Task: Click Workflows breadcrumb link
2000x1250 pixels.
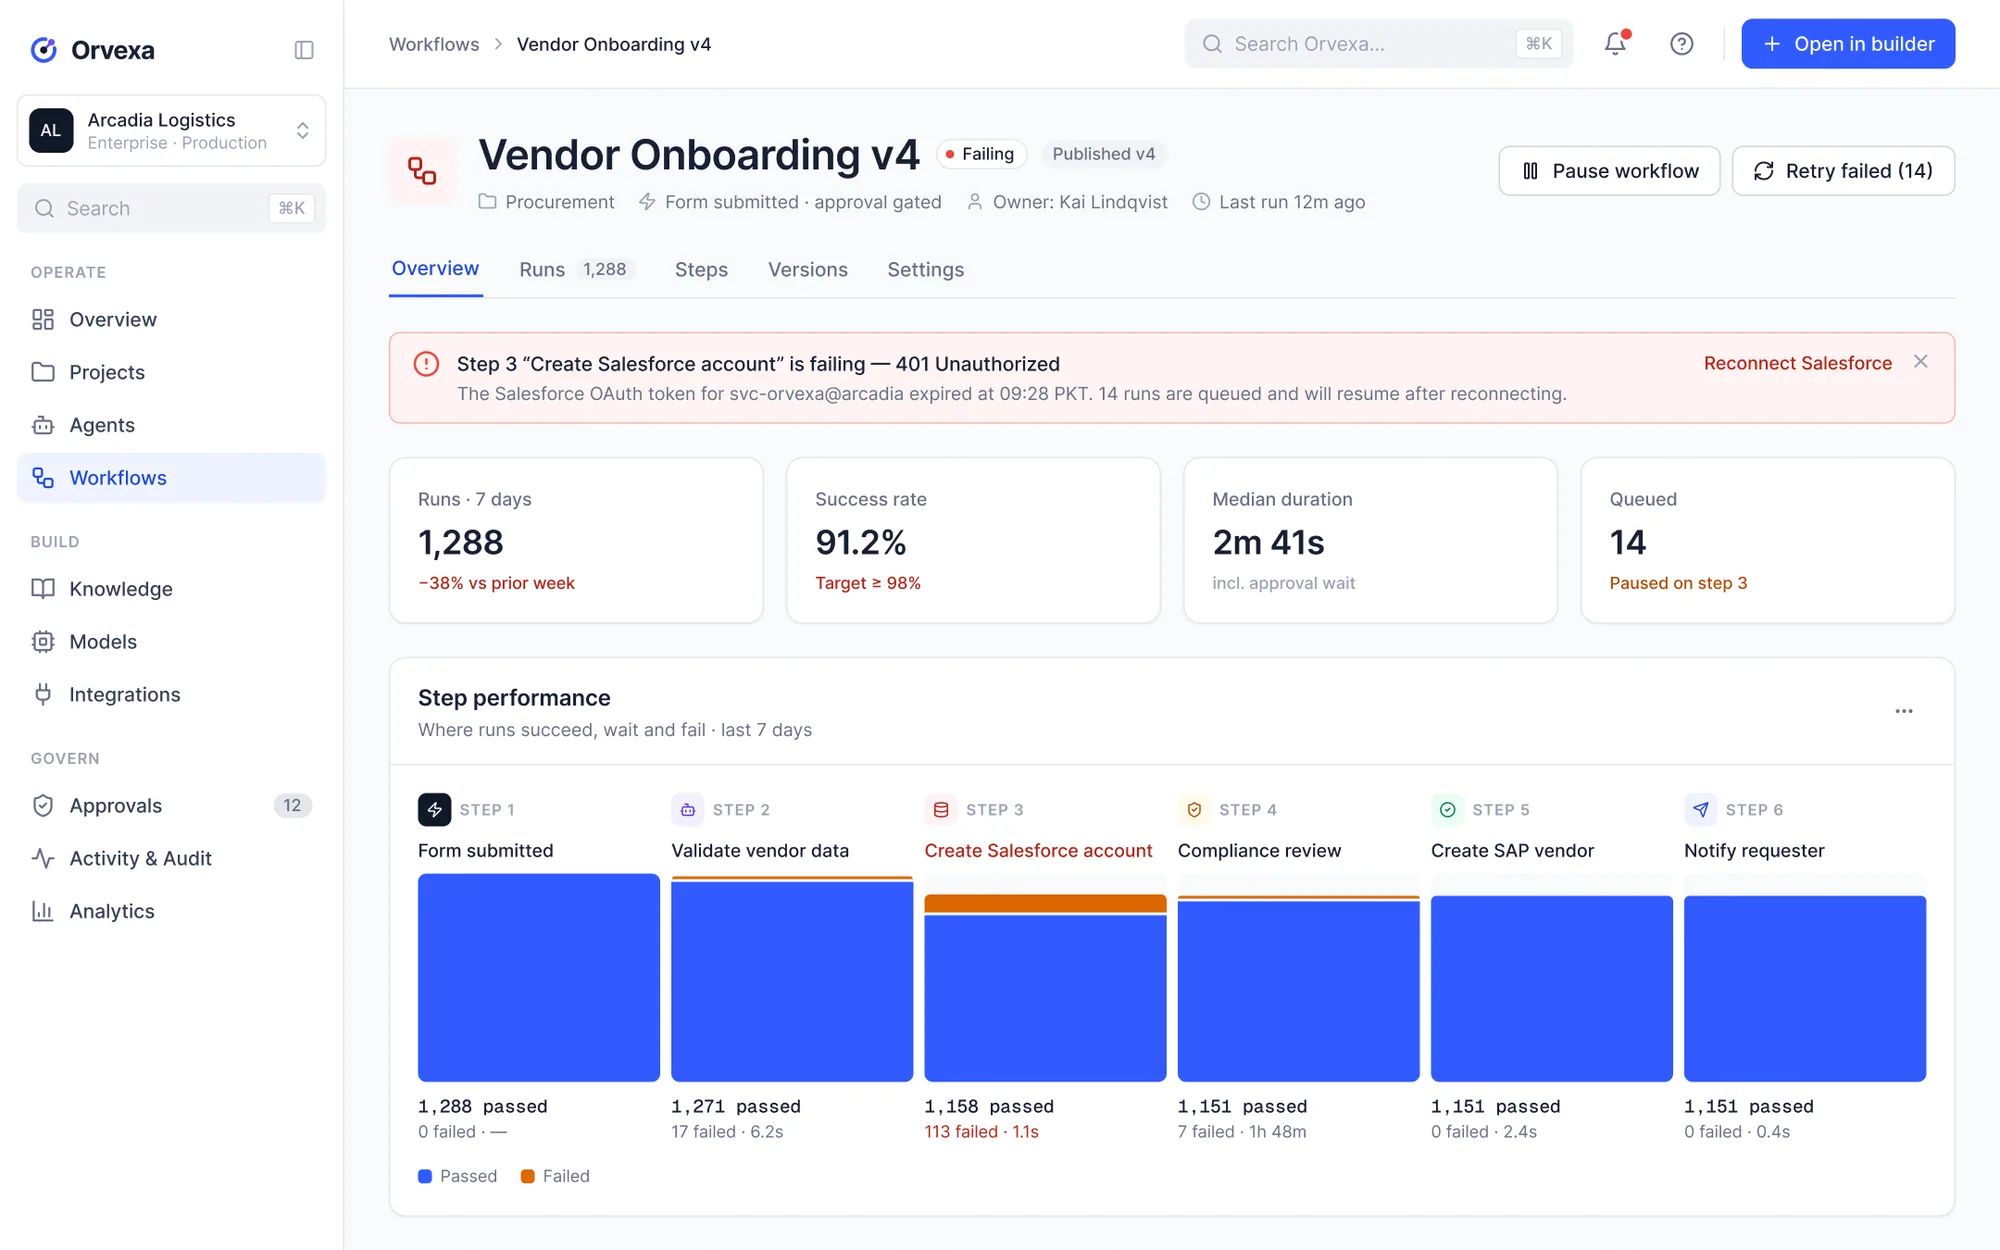Action: [x=434, y=44]
